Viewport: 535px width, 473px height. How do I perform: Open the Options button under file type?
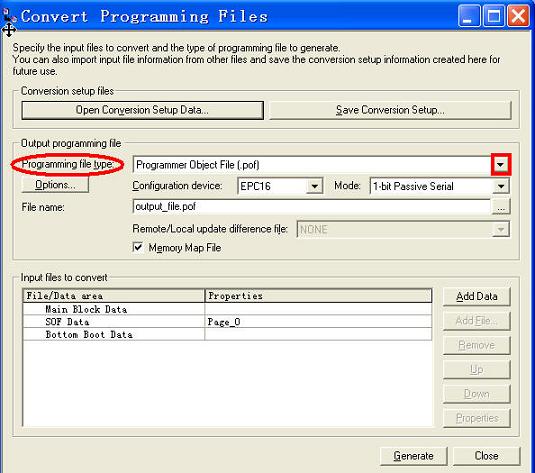pyautogui.click(x=55, y=185)
